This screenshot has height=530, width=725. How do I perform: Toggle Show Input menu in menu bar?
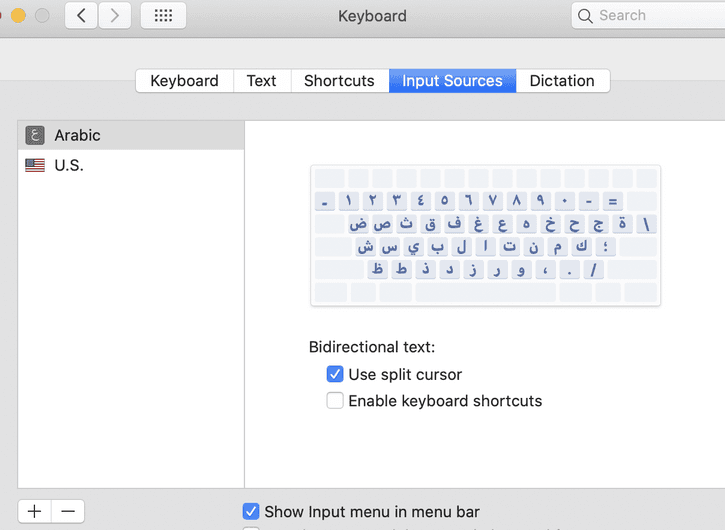pyautogui.click(x=252, y=511)
